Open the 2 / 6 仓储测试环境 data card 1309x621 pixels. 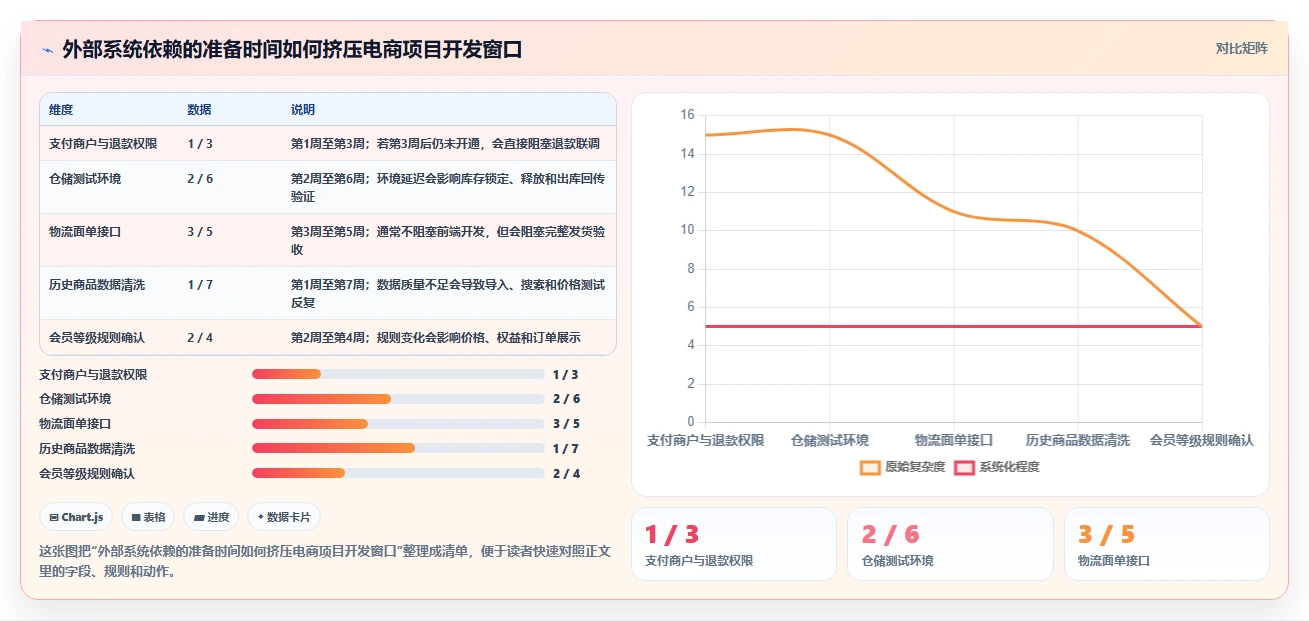[x=950, y=544]
